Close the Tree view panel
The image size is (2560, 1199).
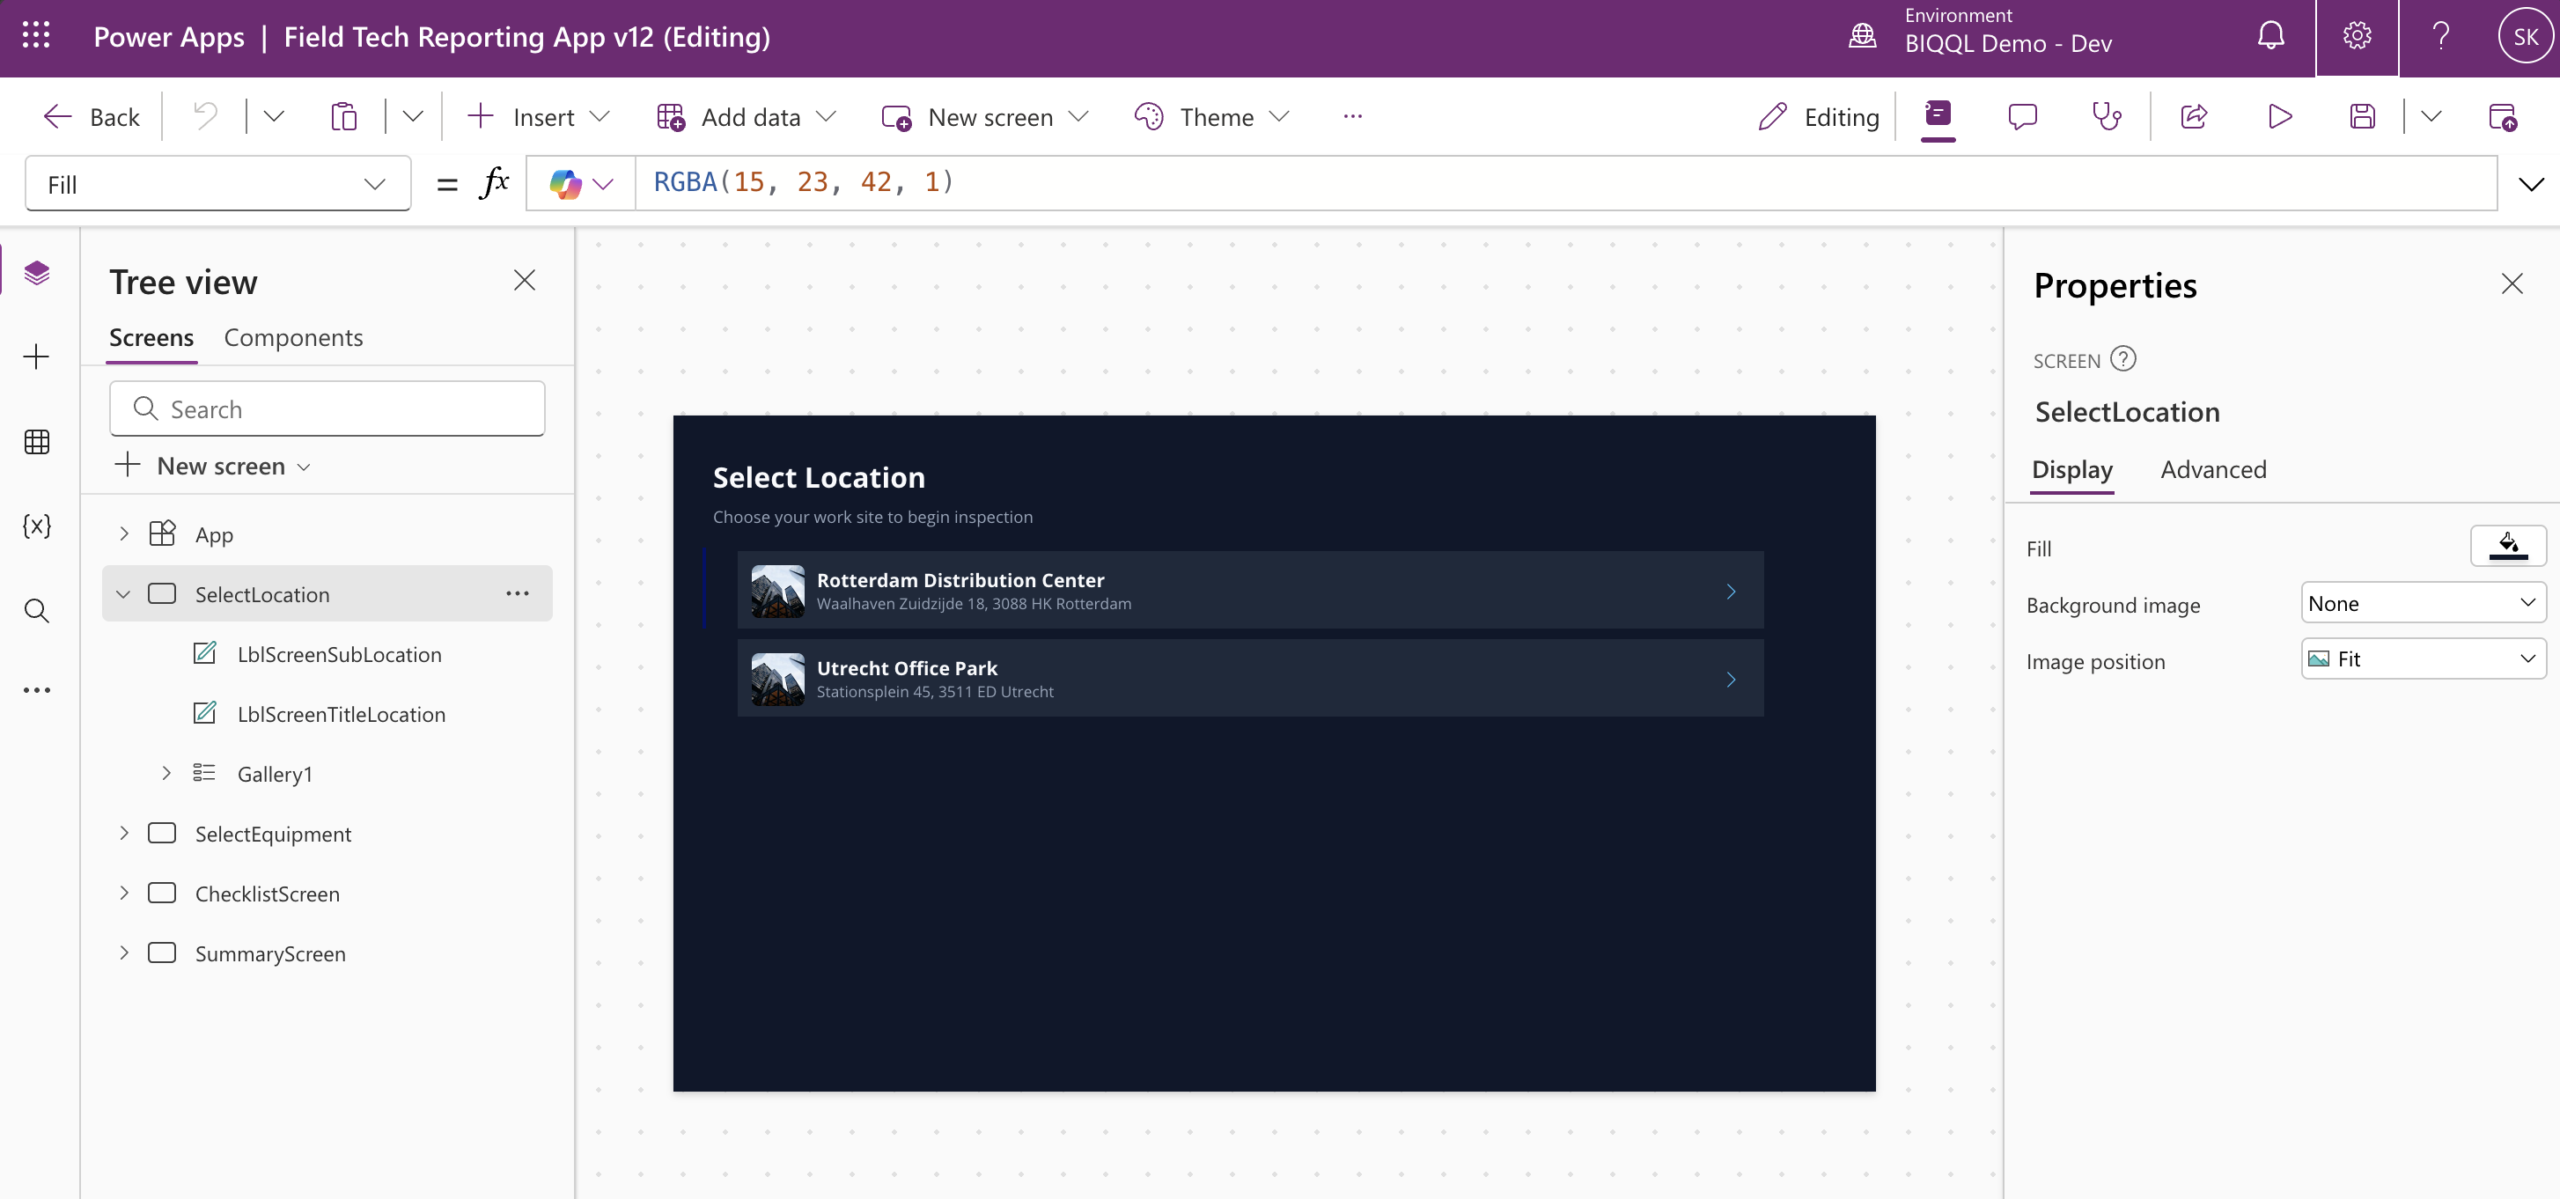click(524, 281)
